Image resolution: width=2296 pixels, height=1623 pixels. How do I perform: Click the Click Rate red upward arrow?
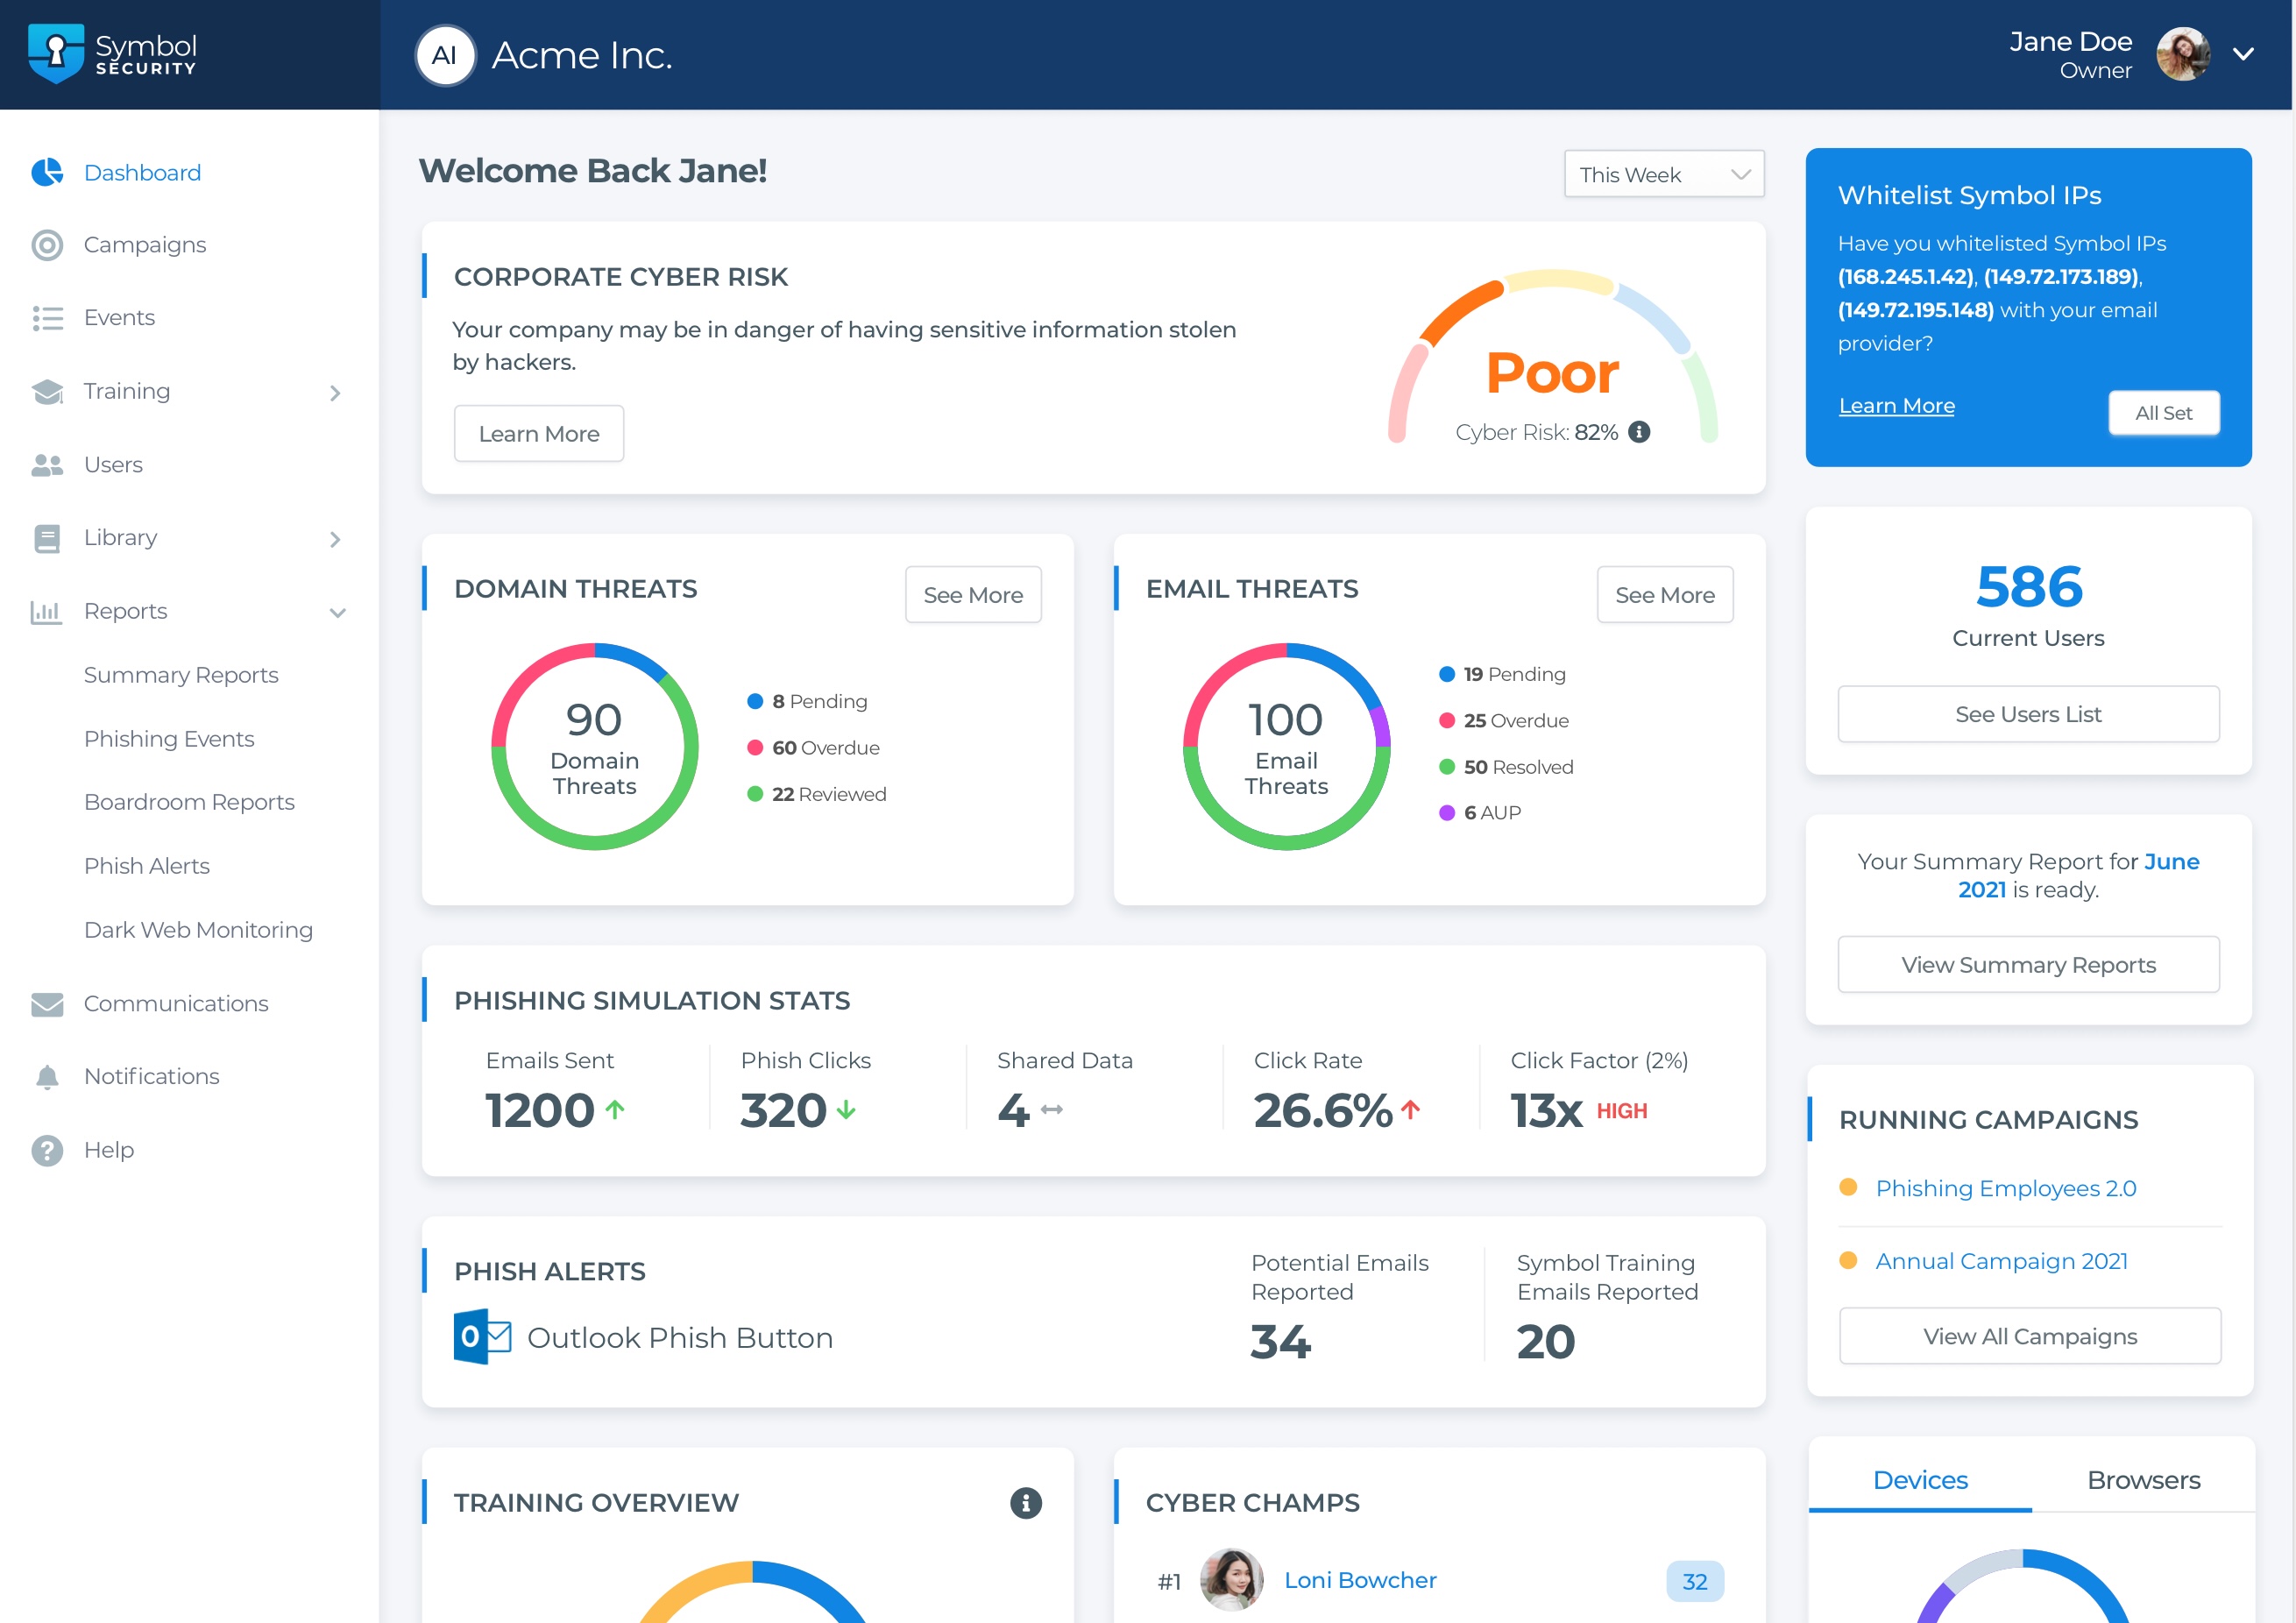coord(1411,1109)
